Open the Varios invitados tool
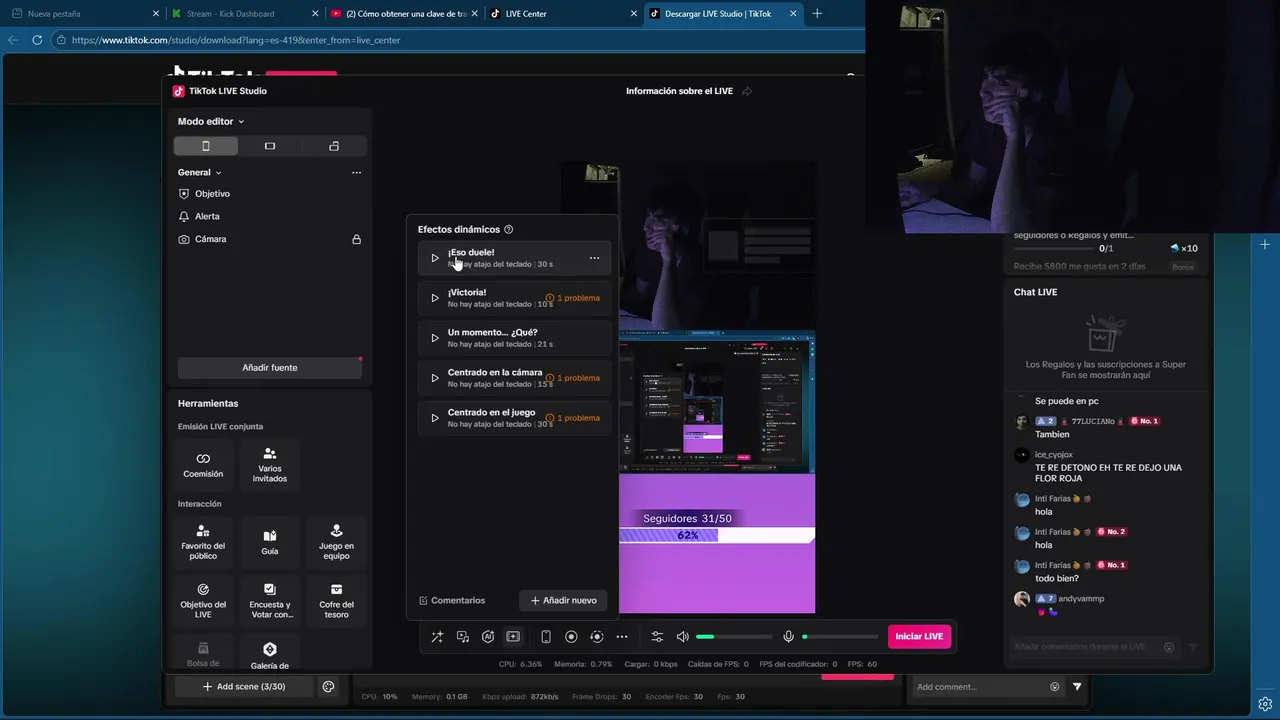Image resolution: width=1280 pixels, height=720 pixels. pyautogui.click(x=270, y=465)
